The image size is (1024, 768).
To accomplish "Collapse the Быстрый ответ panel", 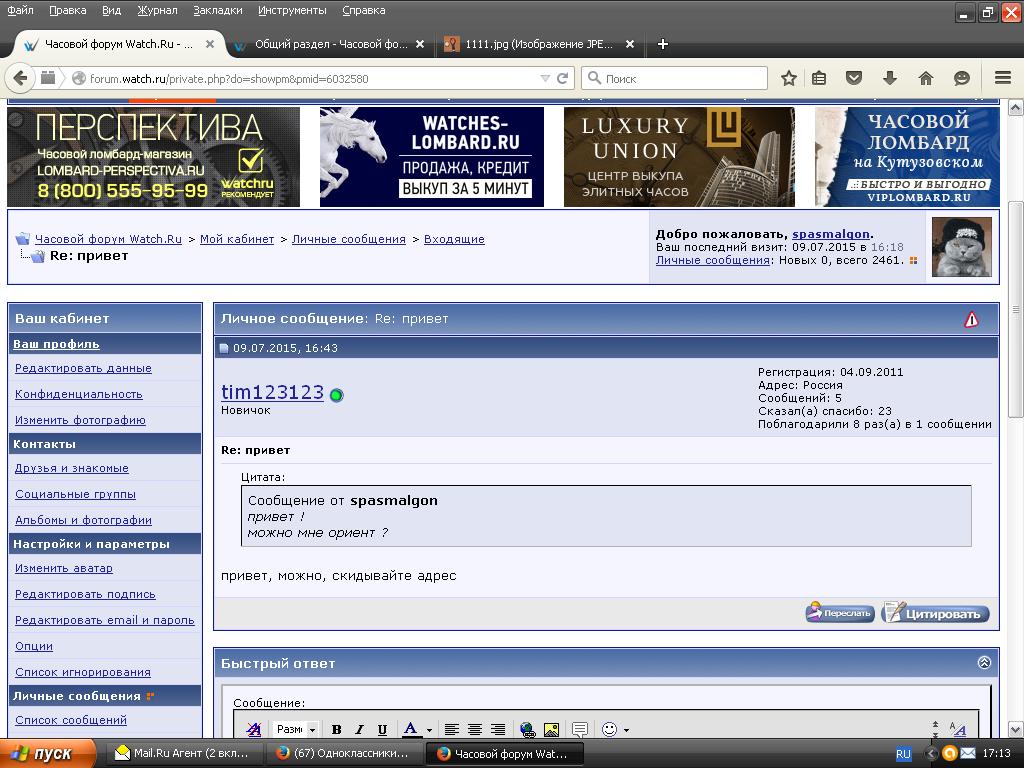I will click(984, 663).
